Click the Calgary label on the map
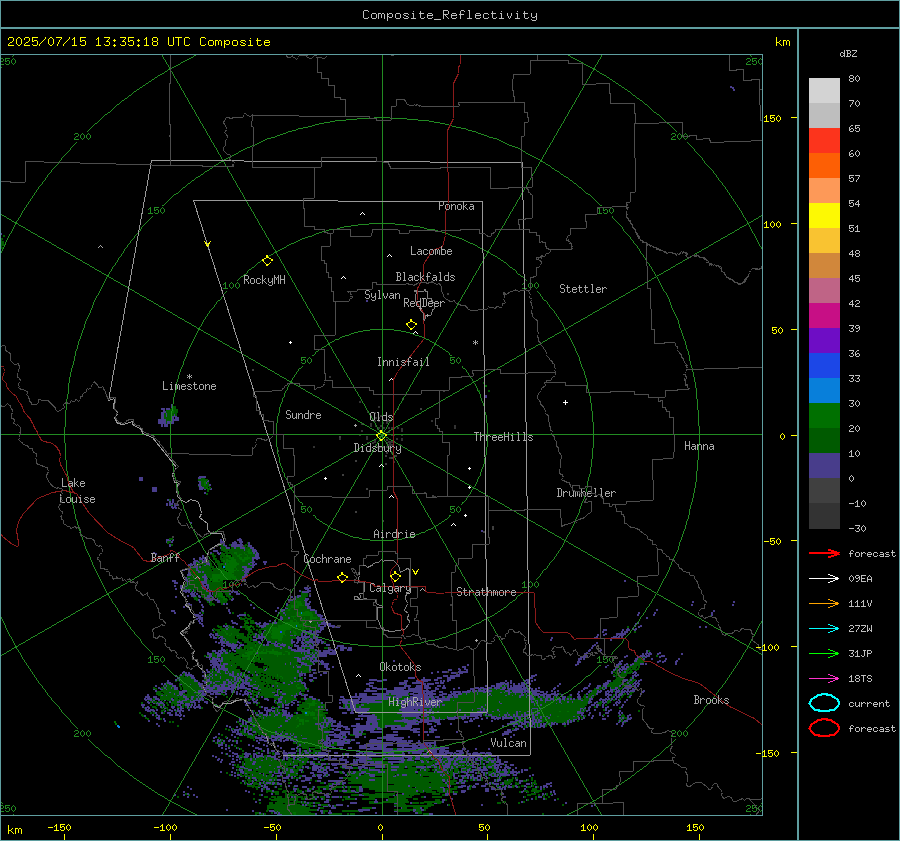Viewport: 900px width, 841px height. point(390,588)
